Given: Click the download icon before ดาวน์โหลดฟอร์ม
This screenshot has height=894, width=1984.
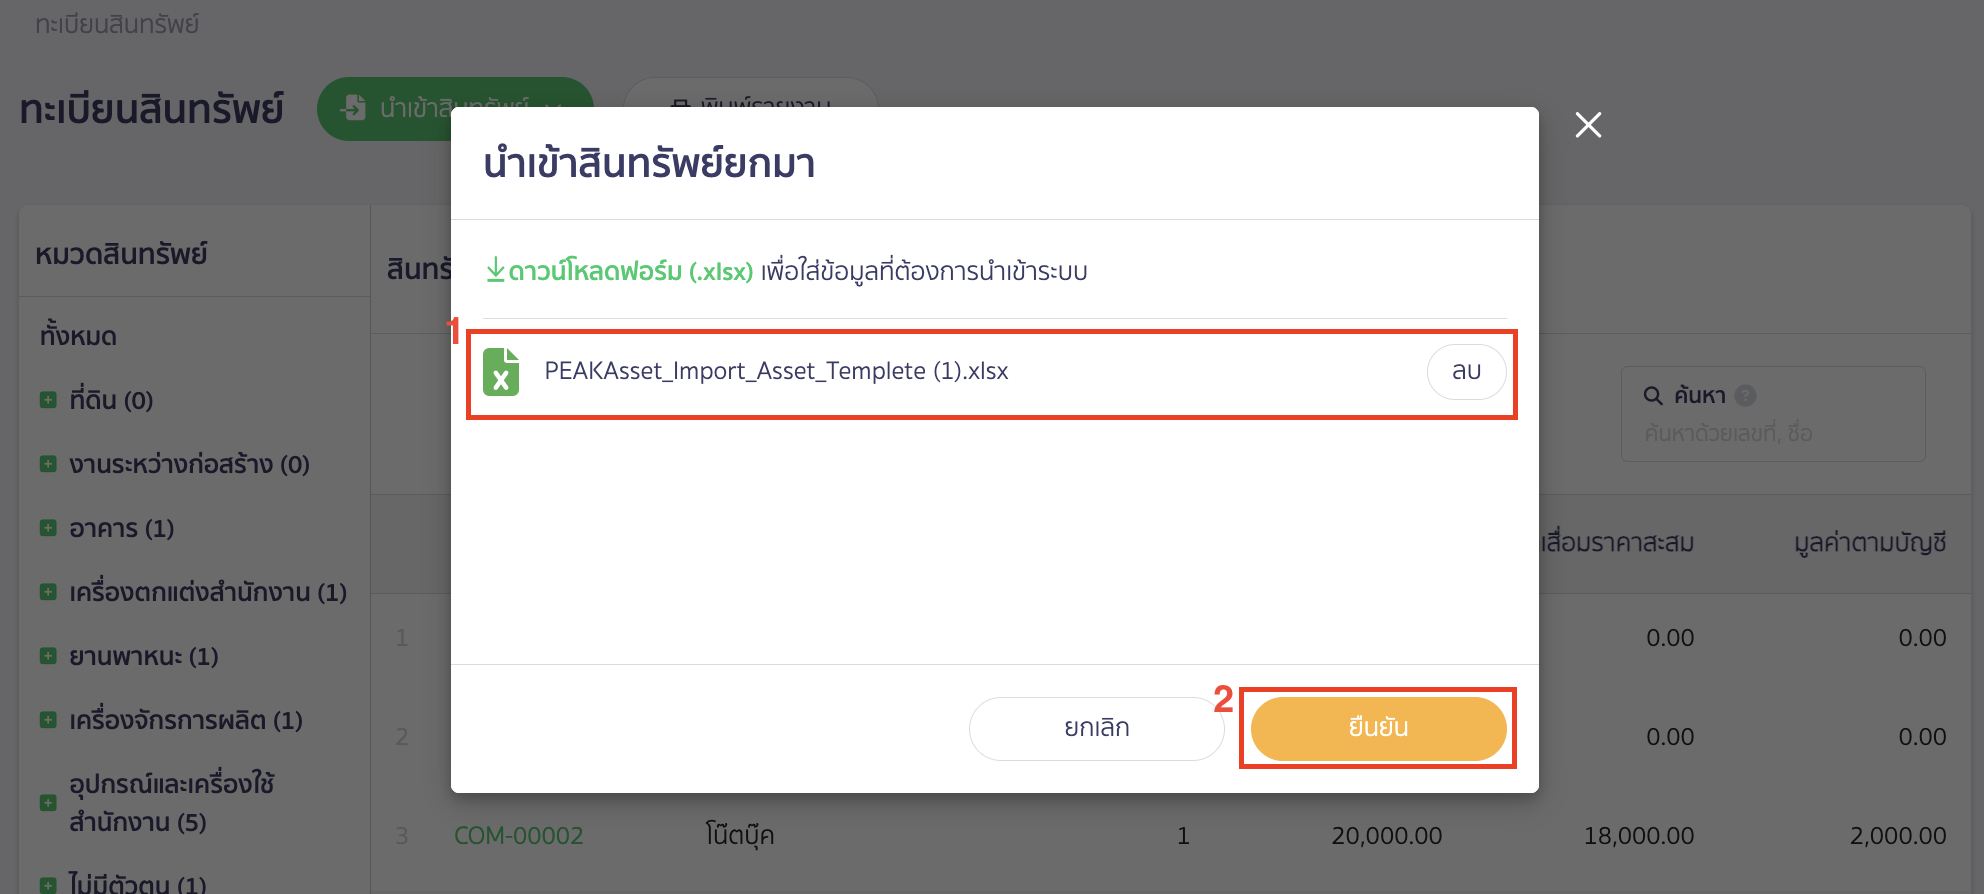Looking at the screenshot, I should click(497, 270).
